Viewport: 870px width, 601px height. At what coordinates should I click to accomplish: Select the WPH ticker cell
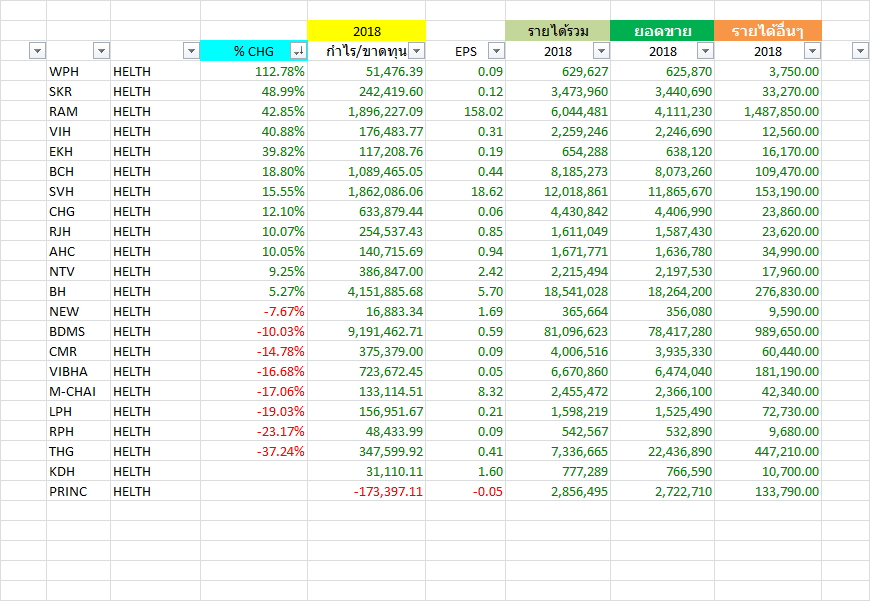coord(78,72)
